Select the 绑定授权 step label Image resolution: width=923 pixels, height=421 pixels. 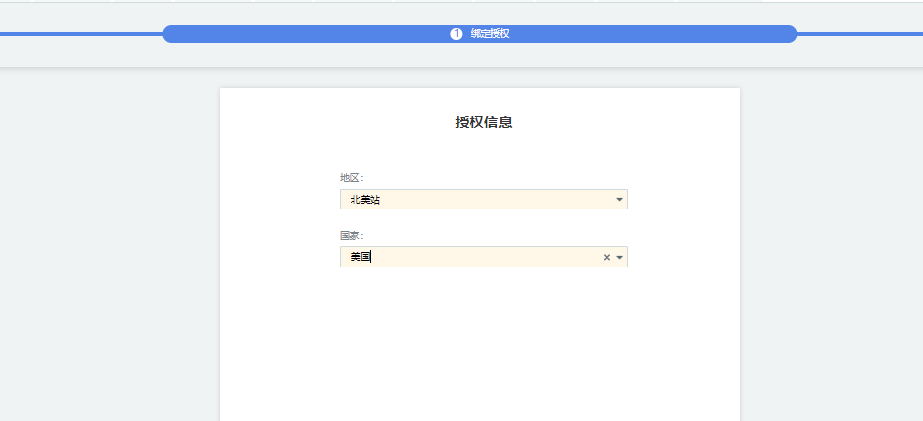pyautogui.click(x=490, y=34)
